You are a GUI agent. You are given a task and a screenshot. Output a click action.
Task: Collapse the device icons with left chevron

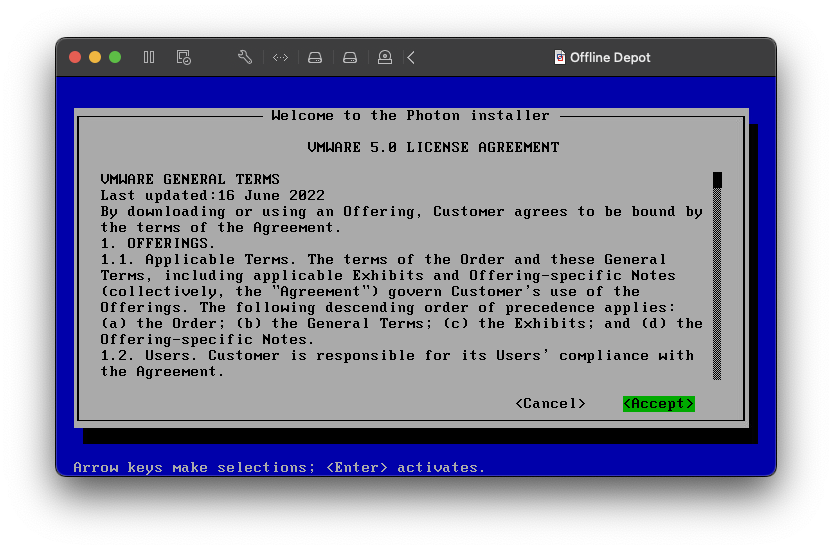point(411,57)
